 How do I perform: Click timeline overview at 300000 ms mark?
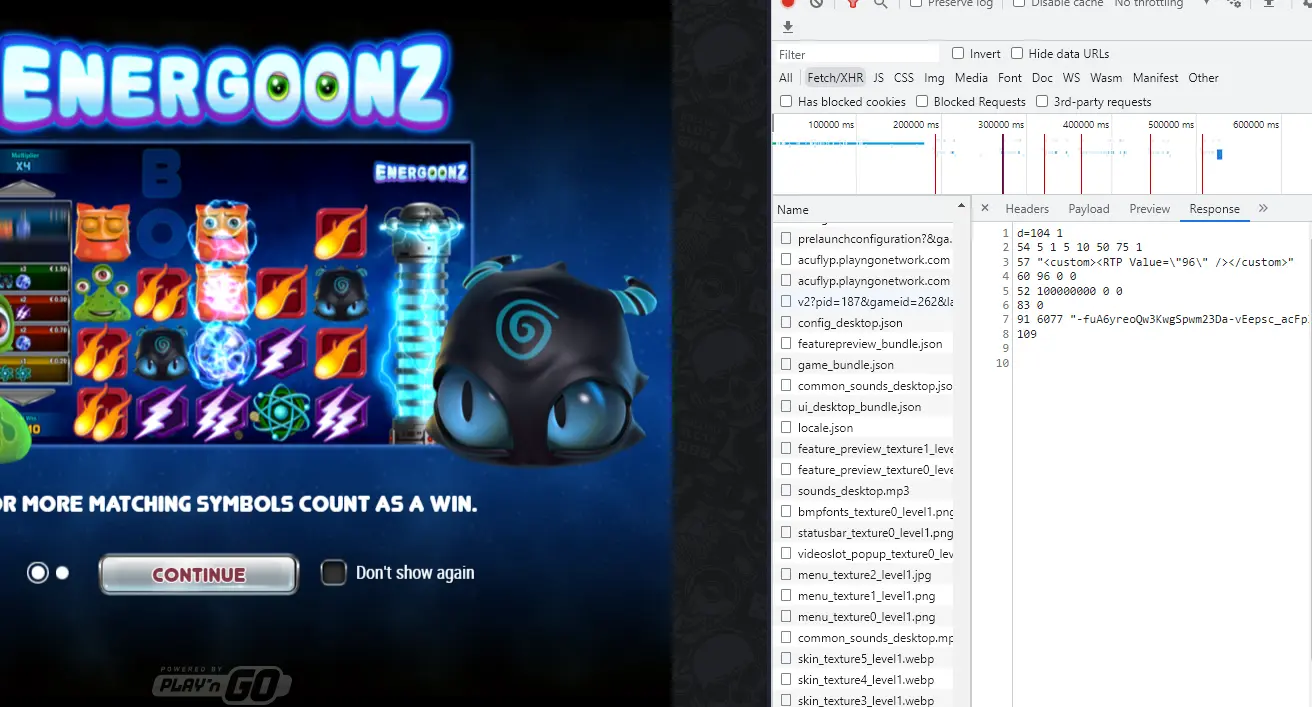click(1001, 125)
